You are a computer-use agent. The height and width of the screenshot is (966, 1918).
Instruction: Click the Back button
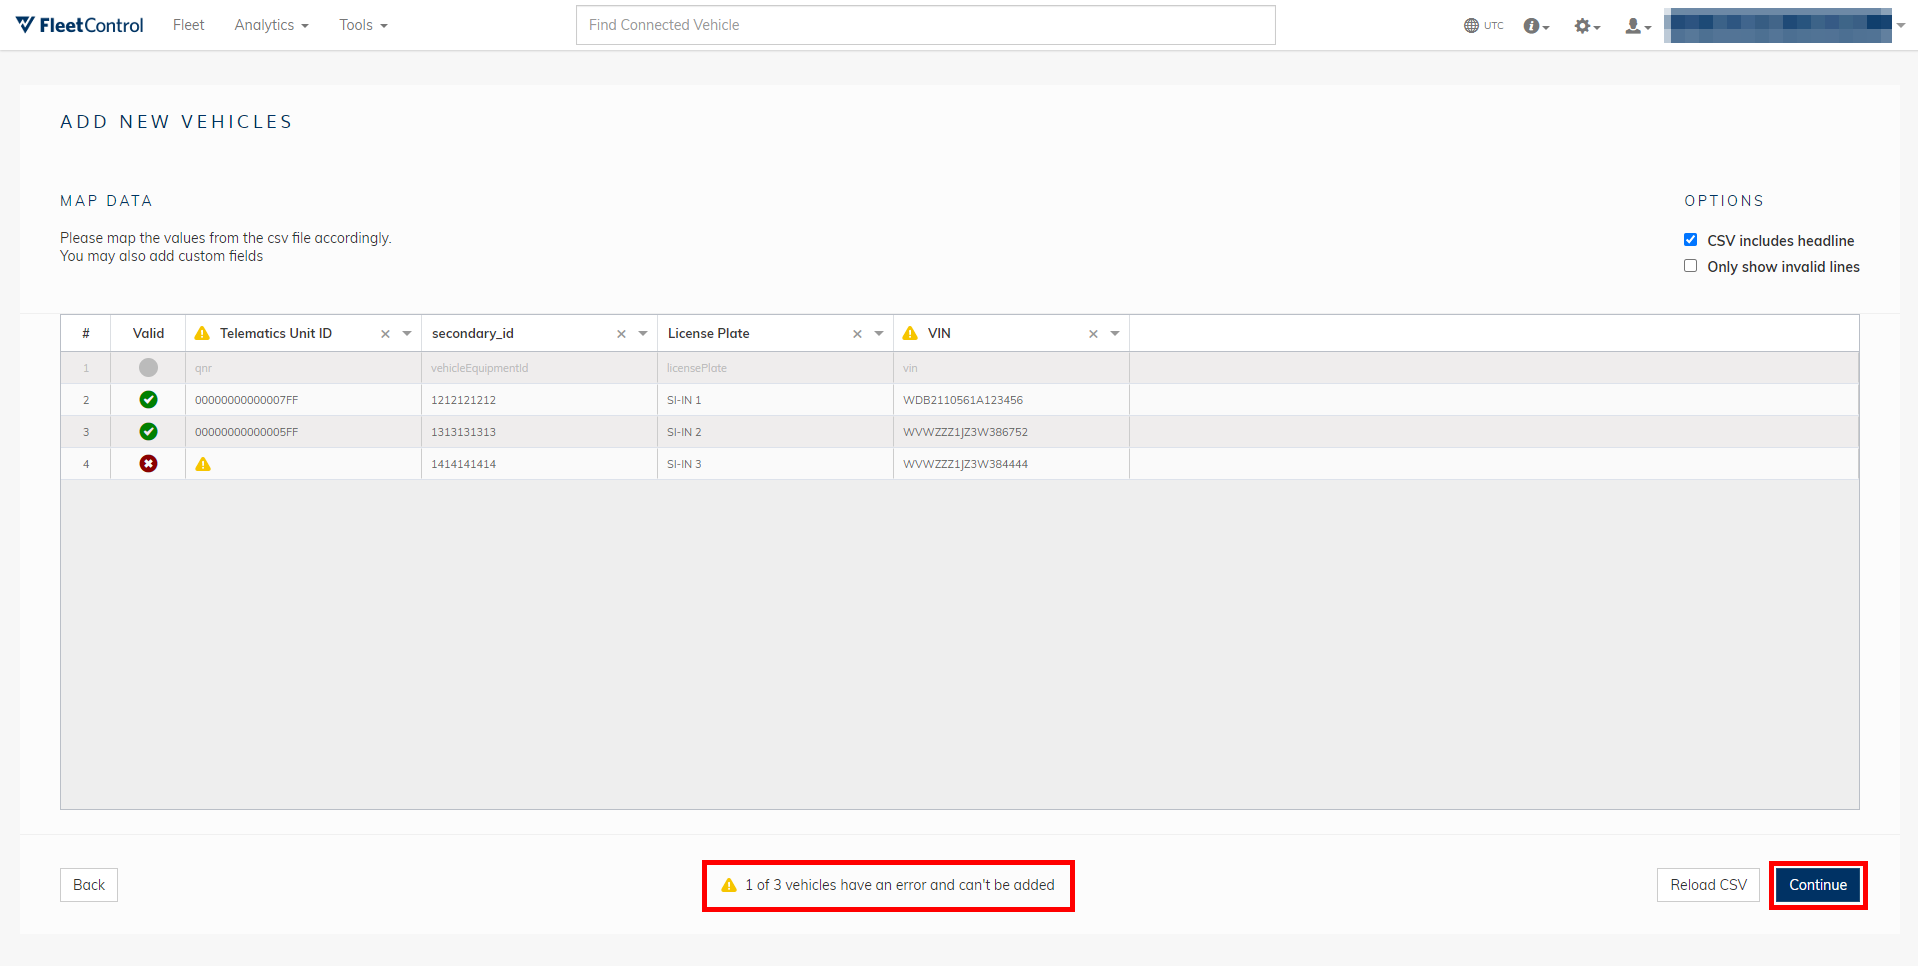(x=89, y=885)
